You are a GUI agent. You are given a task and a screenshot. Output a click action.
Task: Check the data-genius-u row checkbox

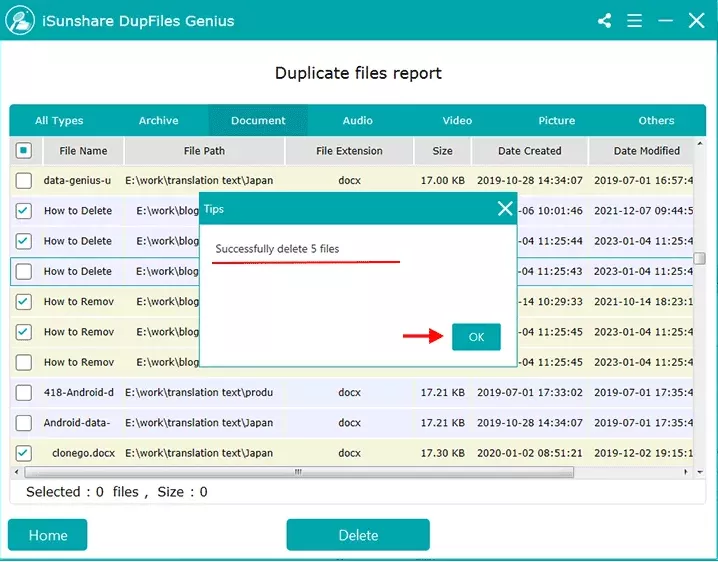23,180
